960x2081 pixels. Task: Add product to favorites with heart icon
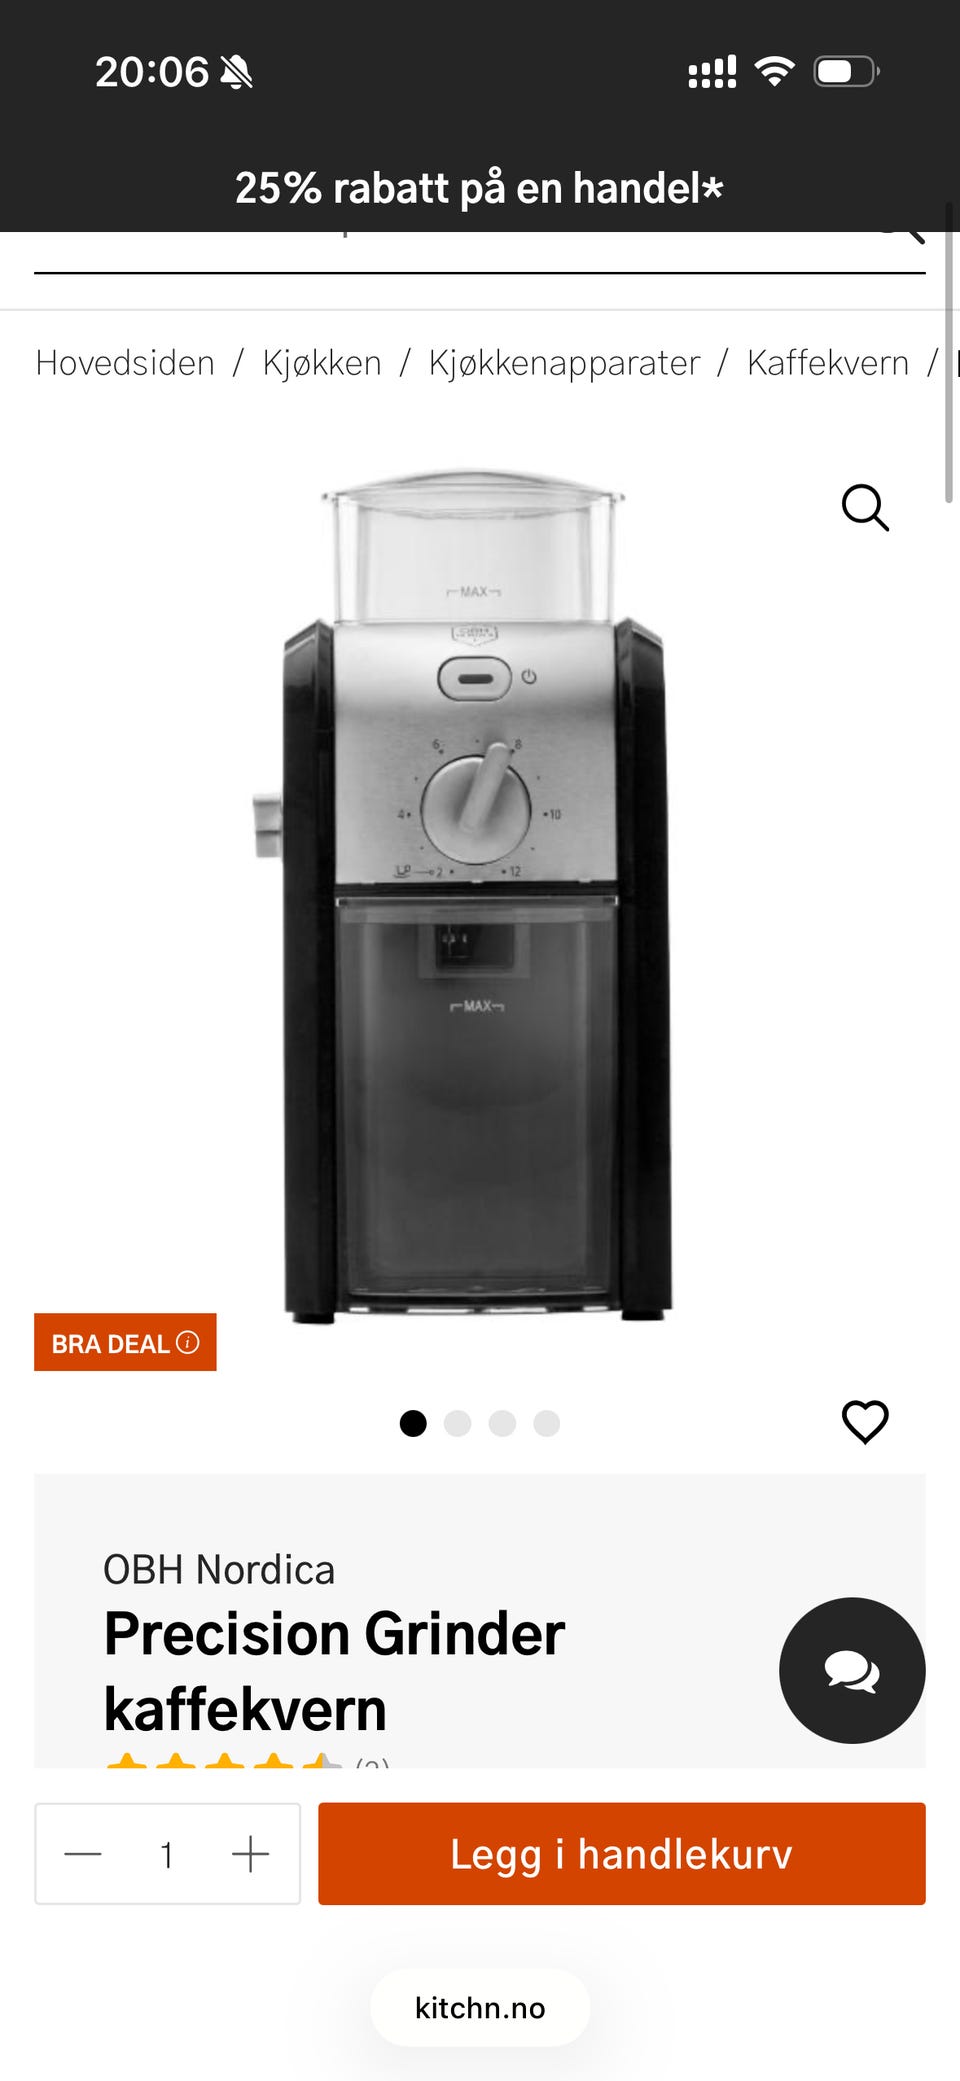[x=865, y=1422]
